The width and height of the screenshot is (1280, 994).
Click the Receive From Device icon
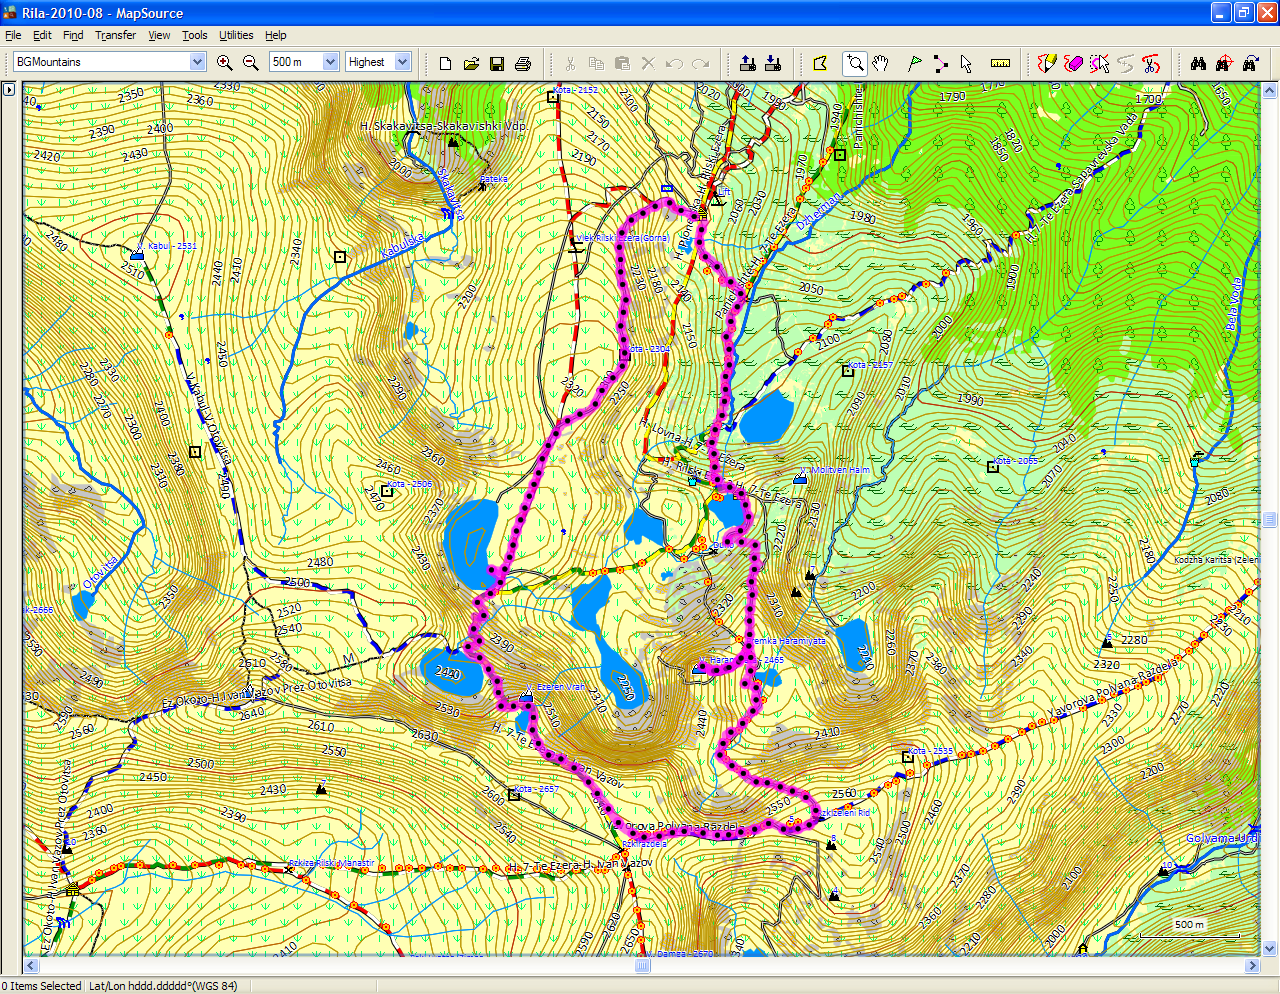point(773,63)
